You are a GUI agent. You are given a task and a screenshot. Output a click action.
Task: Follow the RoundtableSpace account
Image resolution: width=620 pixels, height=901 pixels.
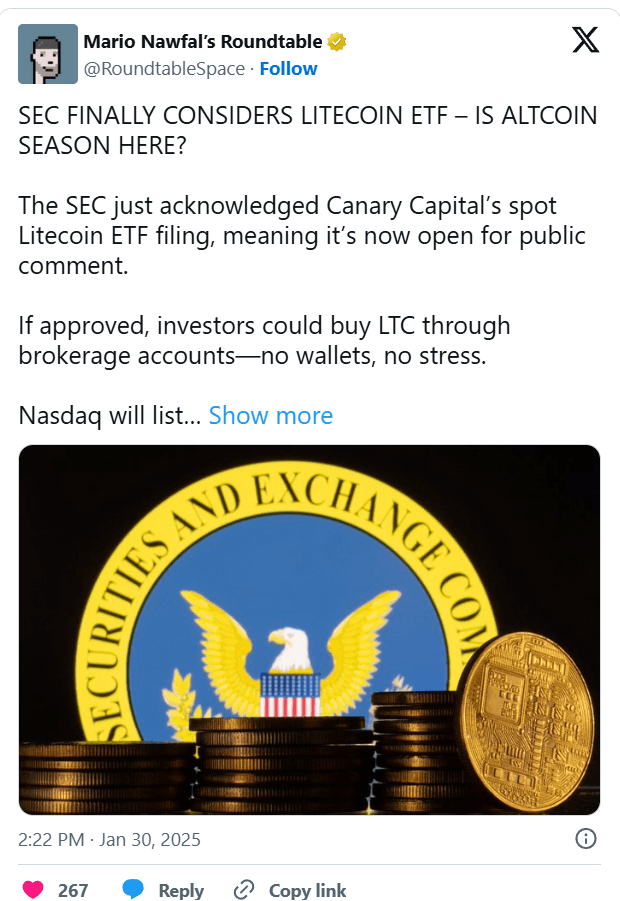[x=288, y=69]
